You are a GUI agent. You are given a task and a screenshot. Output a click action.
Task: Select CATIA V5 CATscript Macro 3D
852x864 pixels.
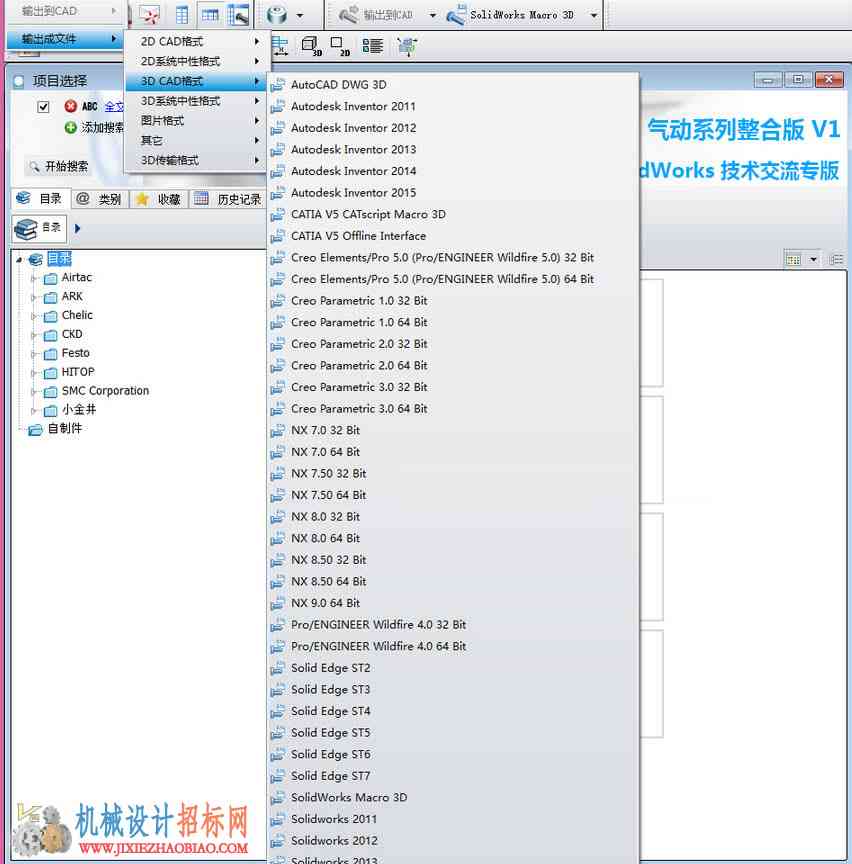[452, 214]
